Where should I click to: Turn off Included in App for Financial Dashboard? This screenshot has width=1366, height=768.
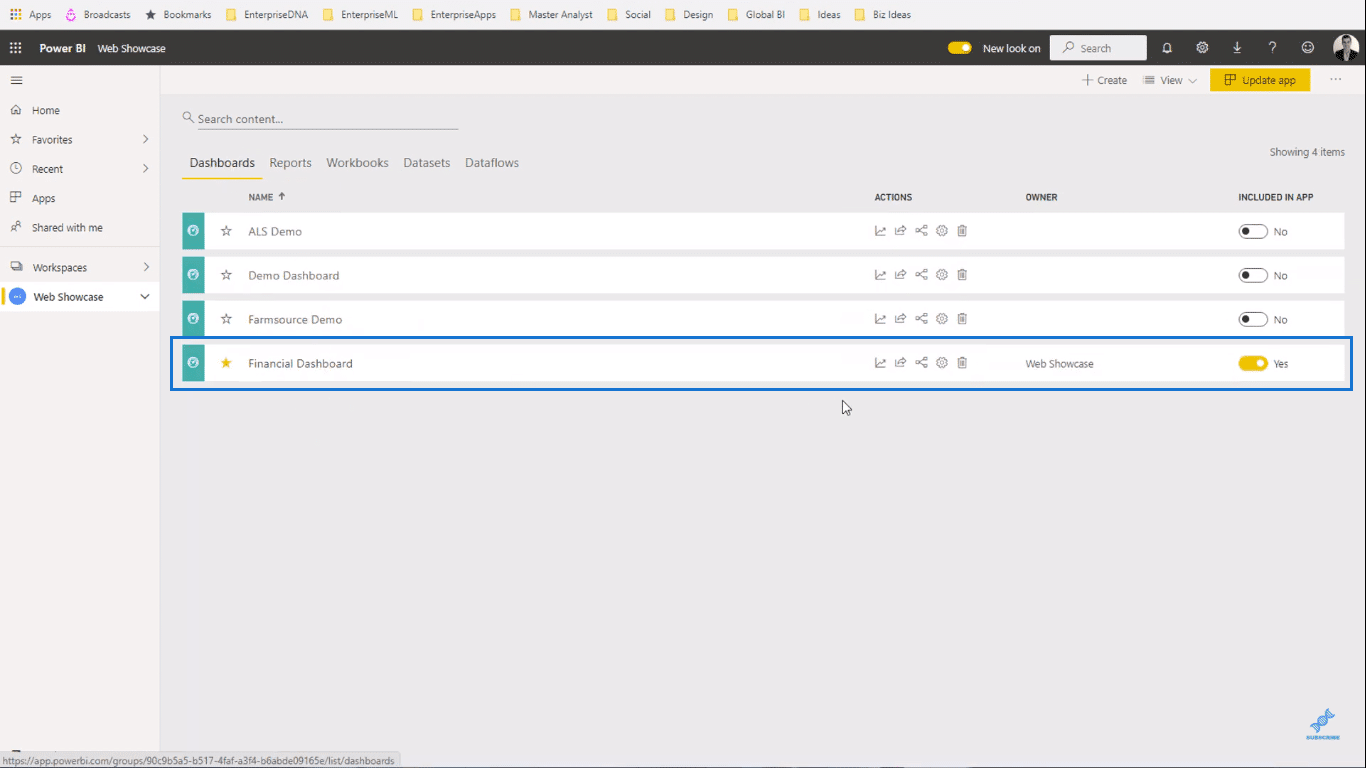1253,363
